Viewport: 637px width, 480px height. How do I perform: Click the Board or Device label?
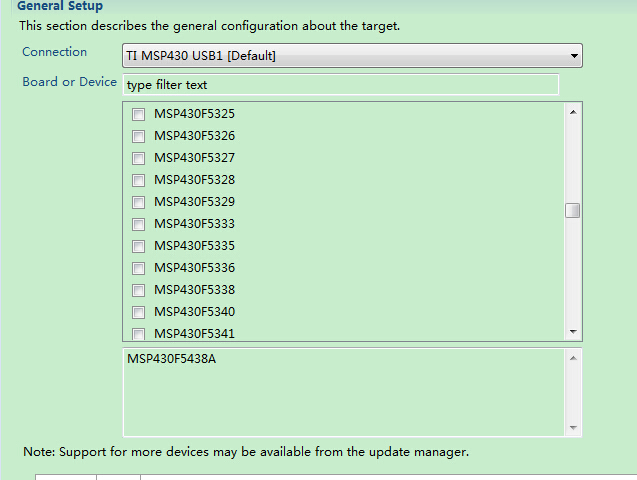click(69, 82)
